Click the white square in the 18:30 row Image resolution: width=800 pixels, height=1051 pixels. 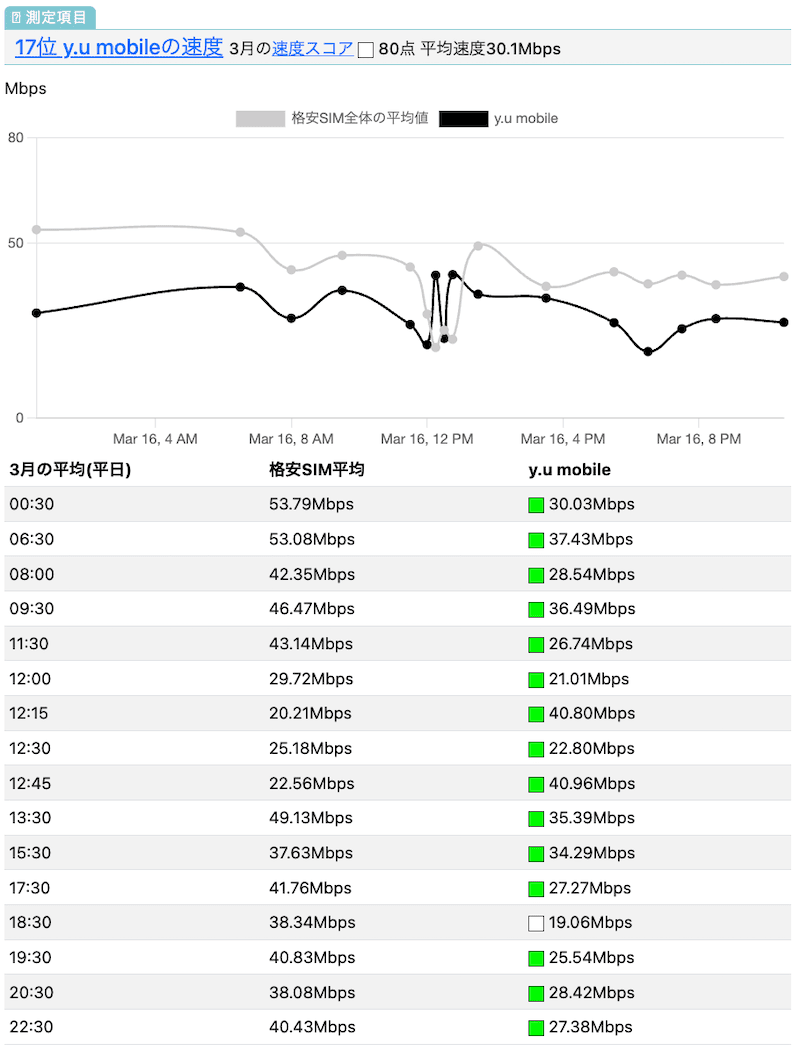536,923
